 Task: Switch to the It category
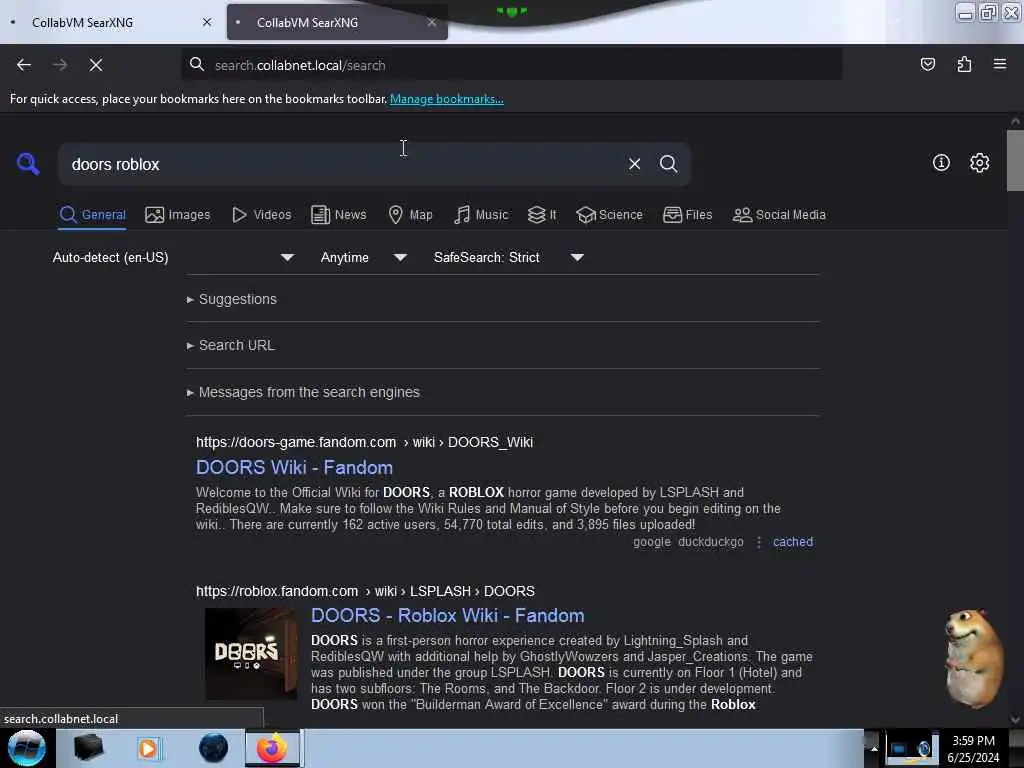(542, 215)
